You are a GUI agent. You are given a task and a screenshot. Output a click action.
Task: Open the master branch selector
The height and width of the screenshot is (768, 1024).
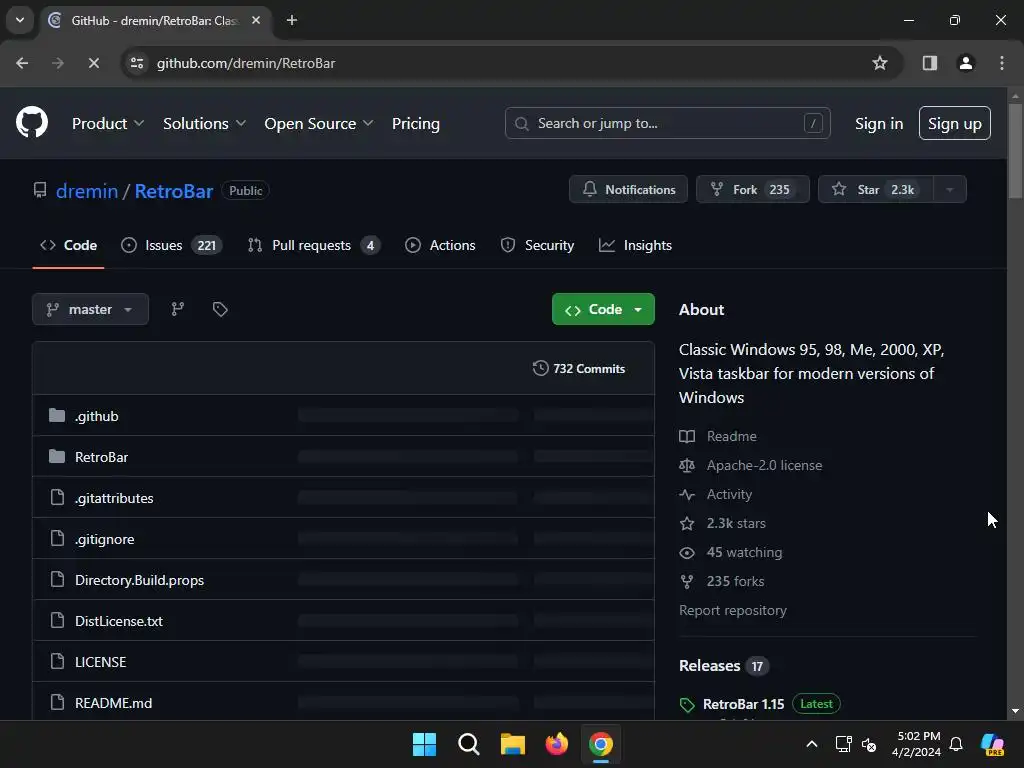[90, 309]
